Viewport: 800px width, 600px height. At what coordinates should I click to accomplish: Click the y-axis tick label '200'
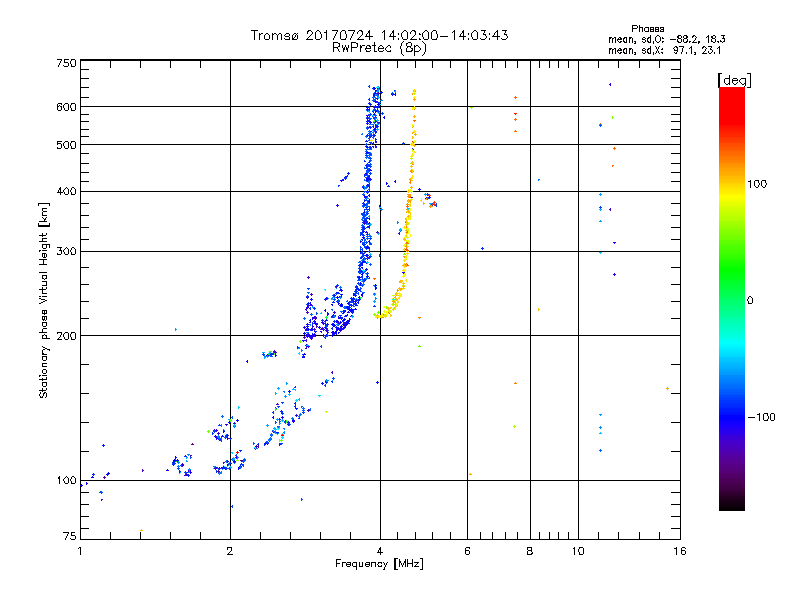pyautogui.click(x=66, y=336)
